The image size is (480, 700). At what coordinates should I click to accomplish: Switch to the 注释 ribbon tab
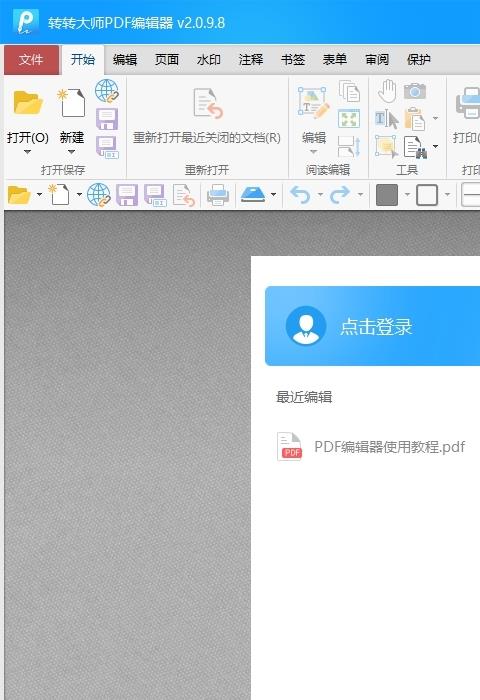[x=250, y=59]
